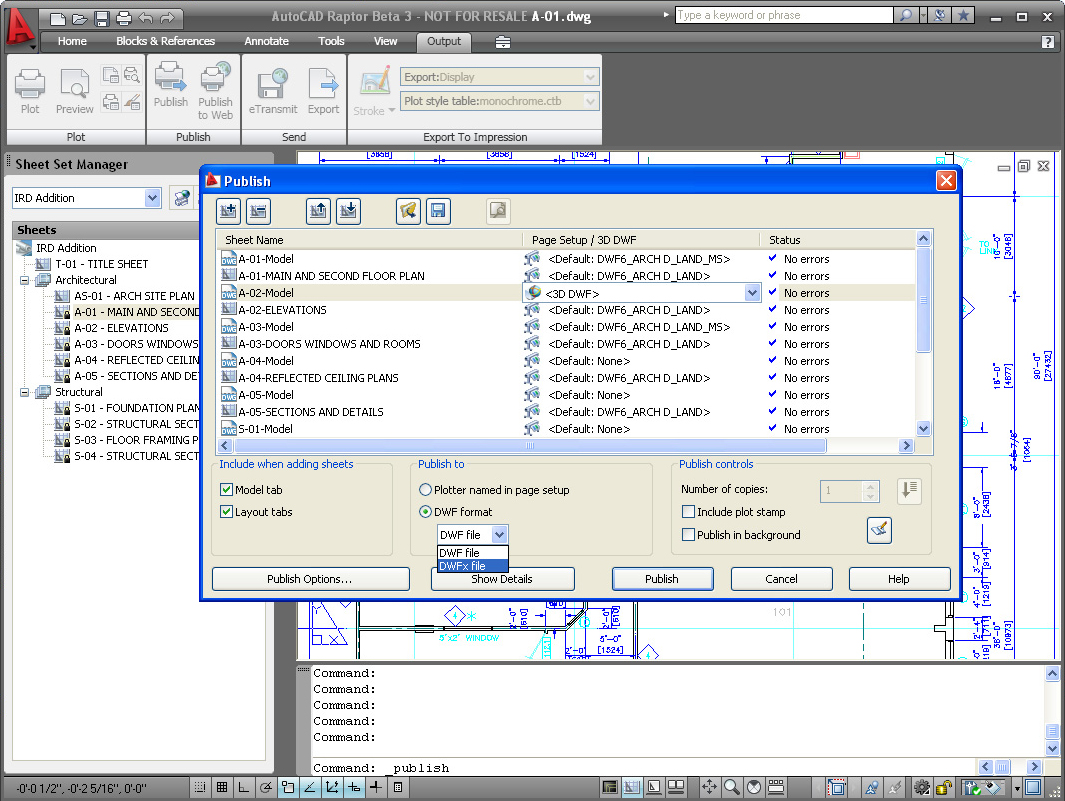The width and height of the screenshot is (1065, 801).
Task: Click the Zoom magnifier status bar icon
Action: pyautogui.click(x=732, y=787)
